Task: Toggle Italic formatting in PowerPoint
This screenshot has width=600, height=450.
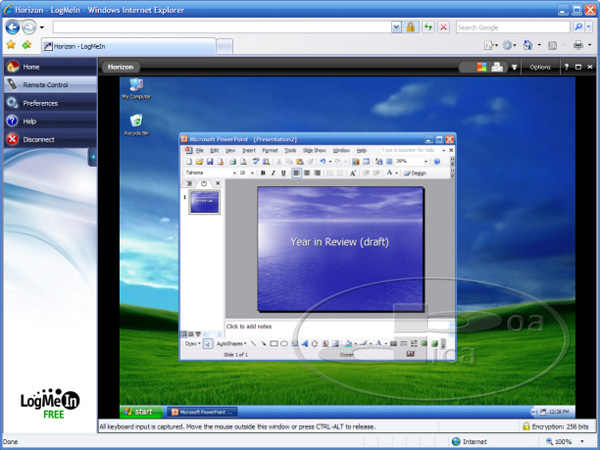Action: [272, 173]
